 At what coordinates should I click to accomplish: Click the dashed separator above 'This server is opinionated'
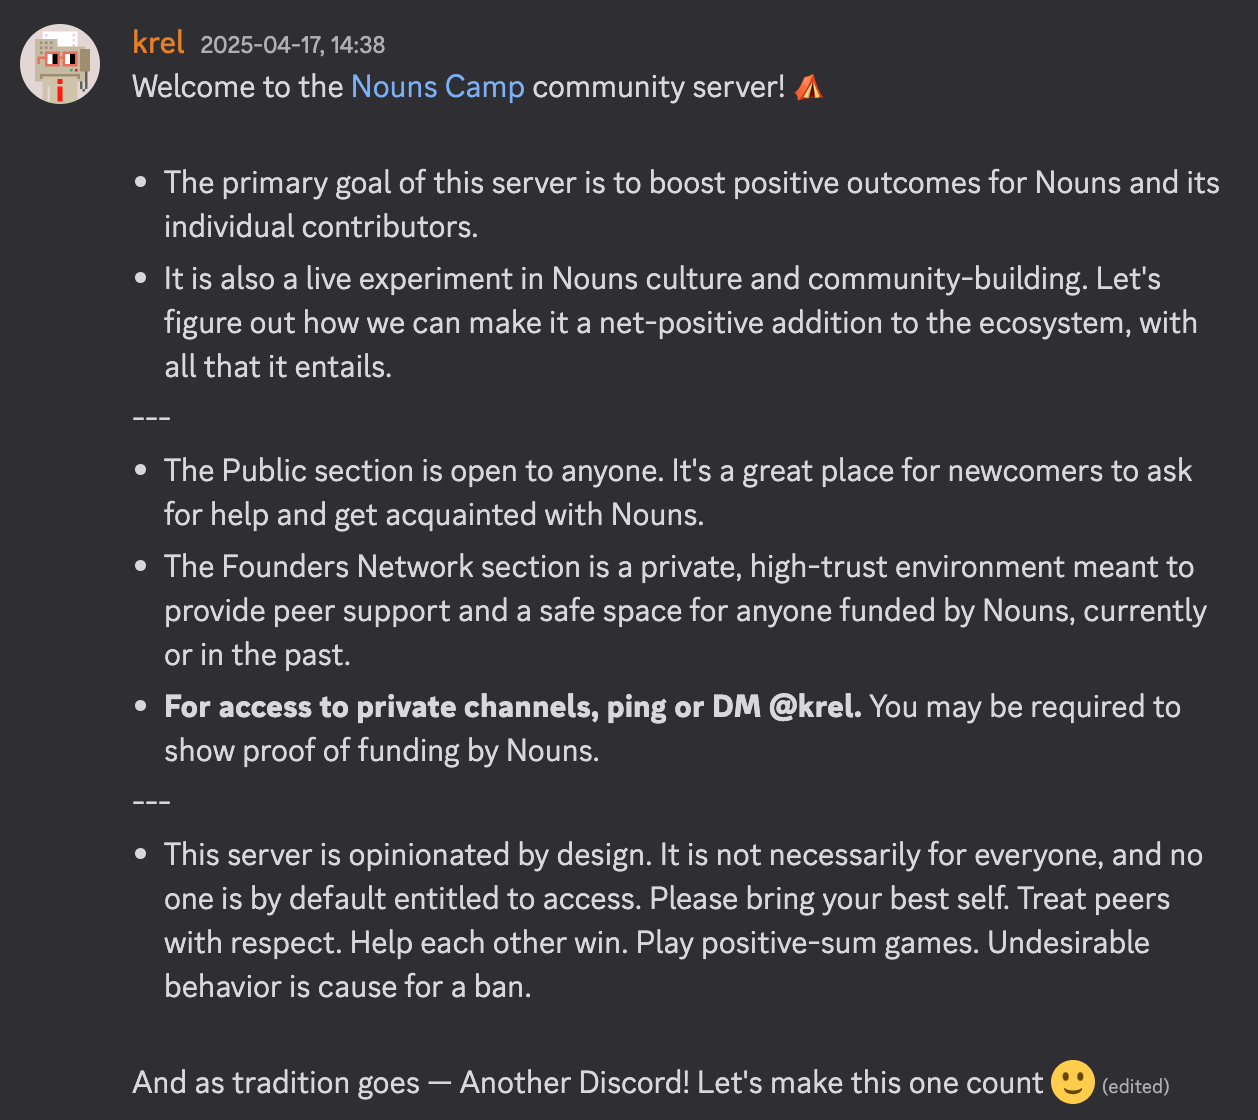(151, 802)
